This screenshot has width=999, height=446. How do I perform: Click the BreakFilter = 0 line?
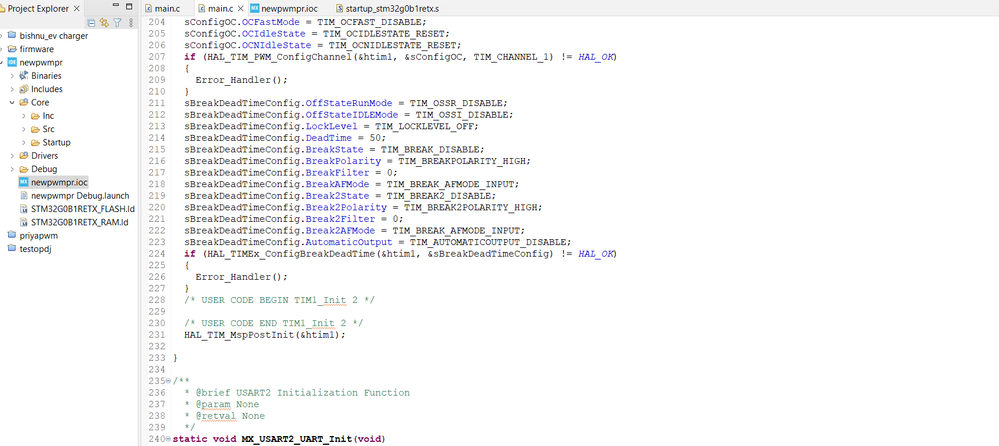[291, 172]
